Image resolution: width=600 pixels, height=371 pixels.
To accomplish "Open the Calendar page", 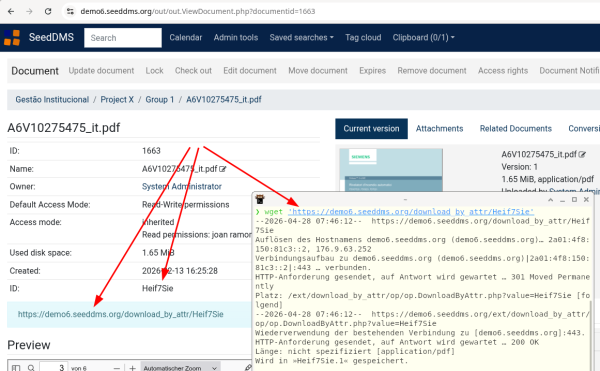I will coord(186,37).
